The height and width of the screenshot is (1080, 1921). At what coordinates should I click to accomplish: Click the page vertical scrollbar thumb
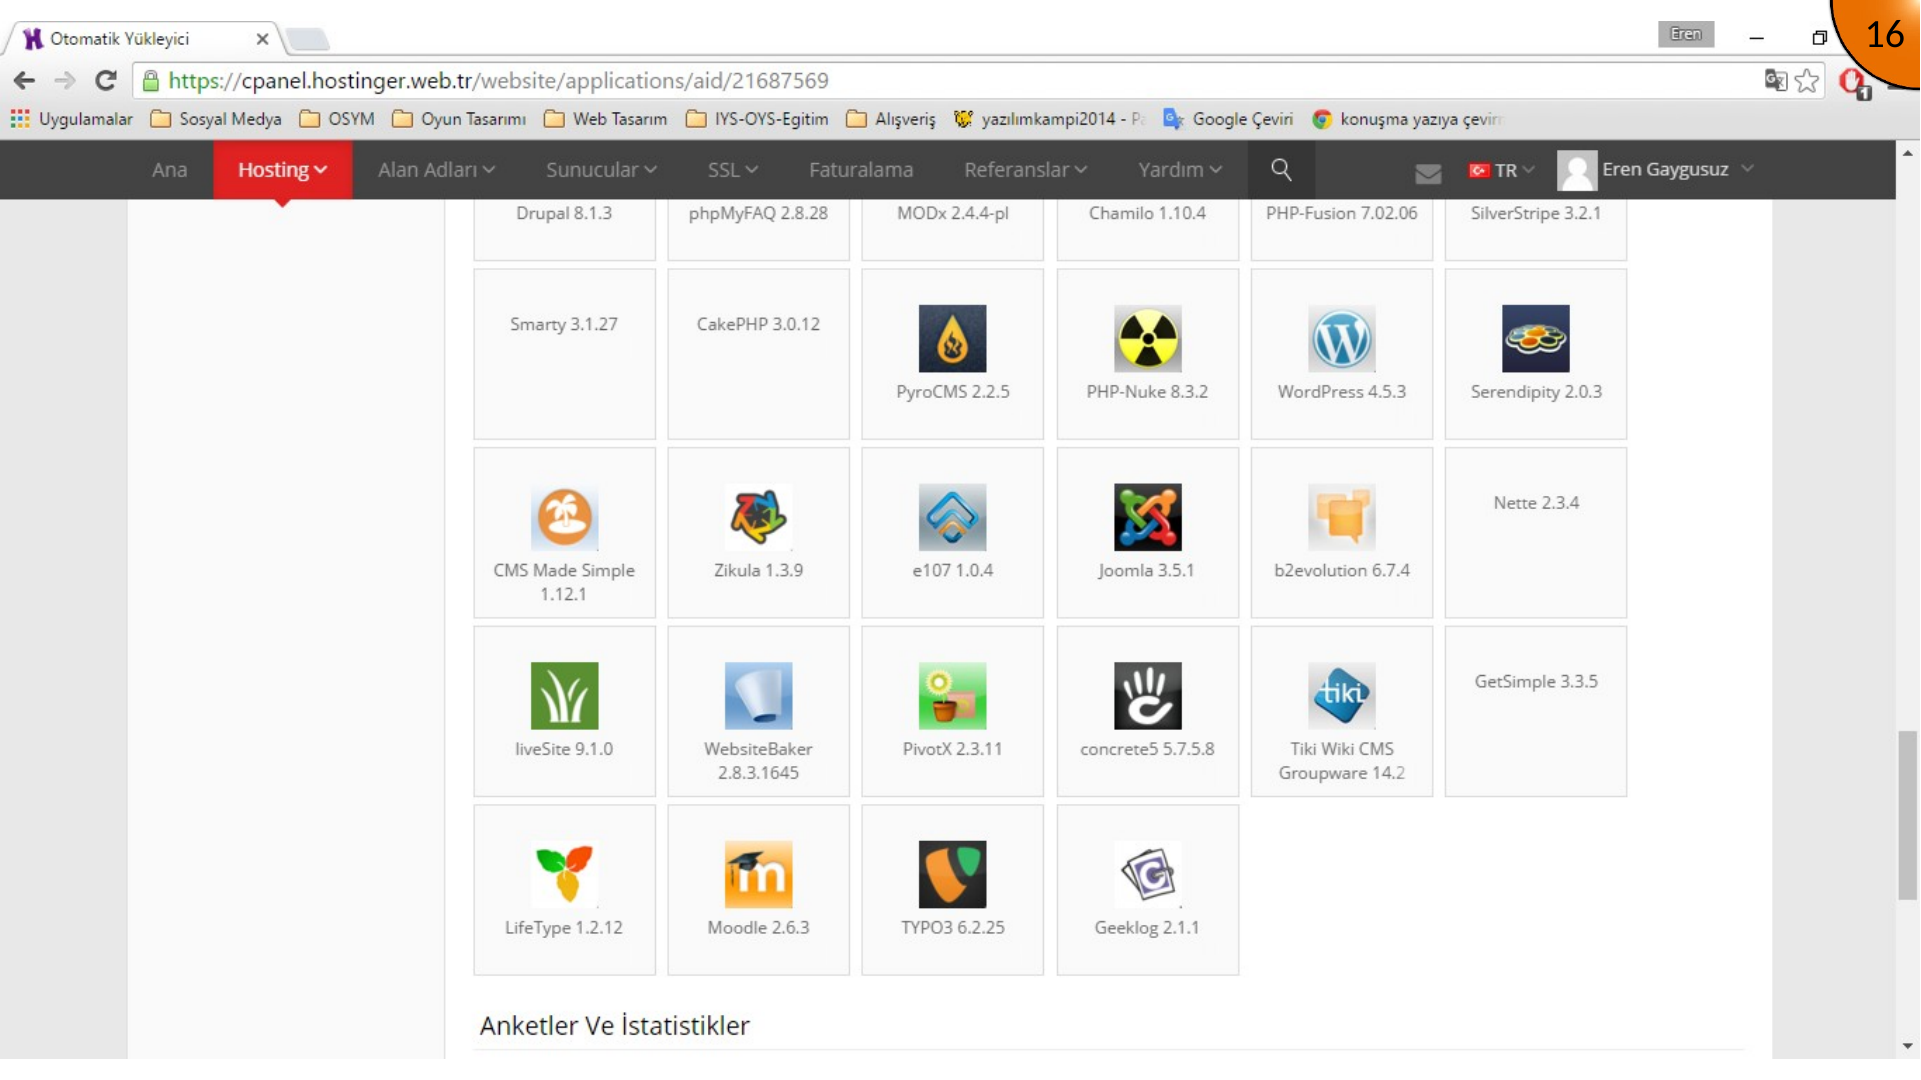click(1907, 815)
